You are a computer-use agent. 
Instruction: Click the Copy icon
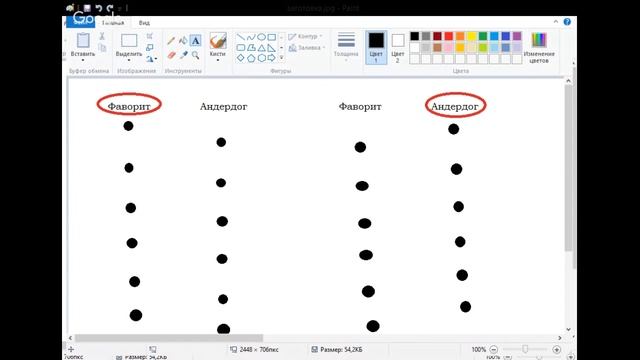pyautogui.click(x=102, y=47)
